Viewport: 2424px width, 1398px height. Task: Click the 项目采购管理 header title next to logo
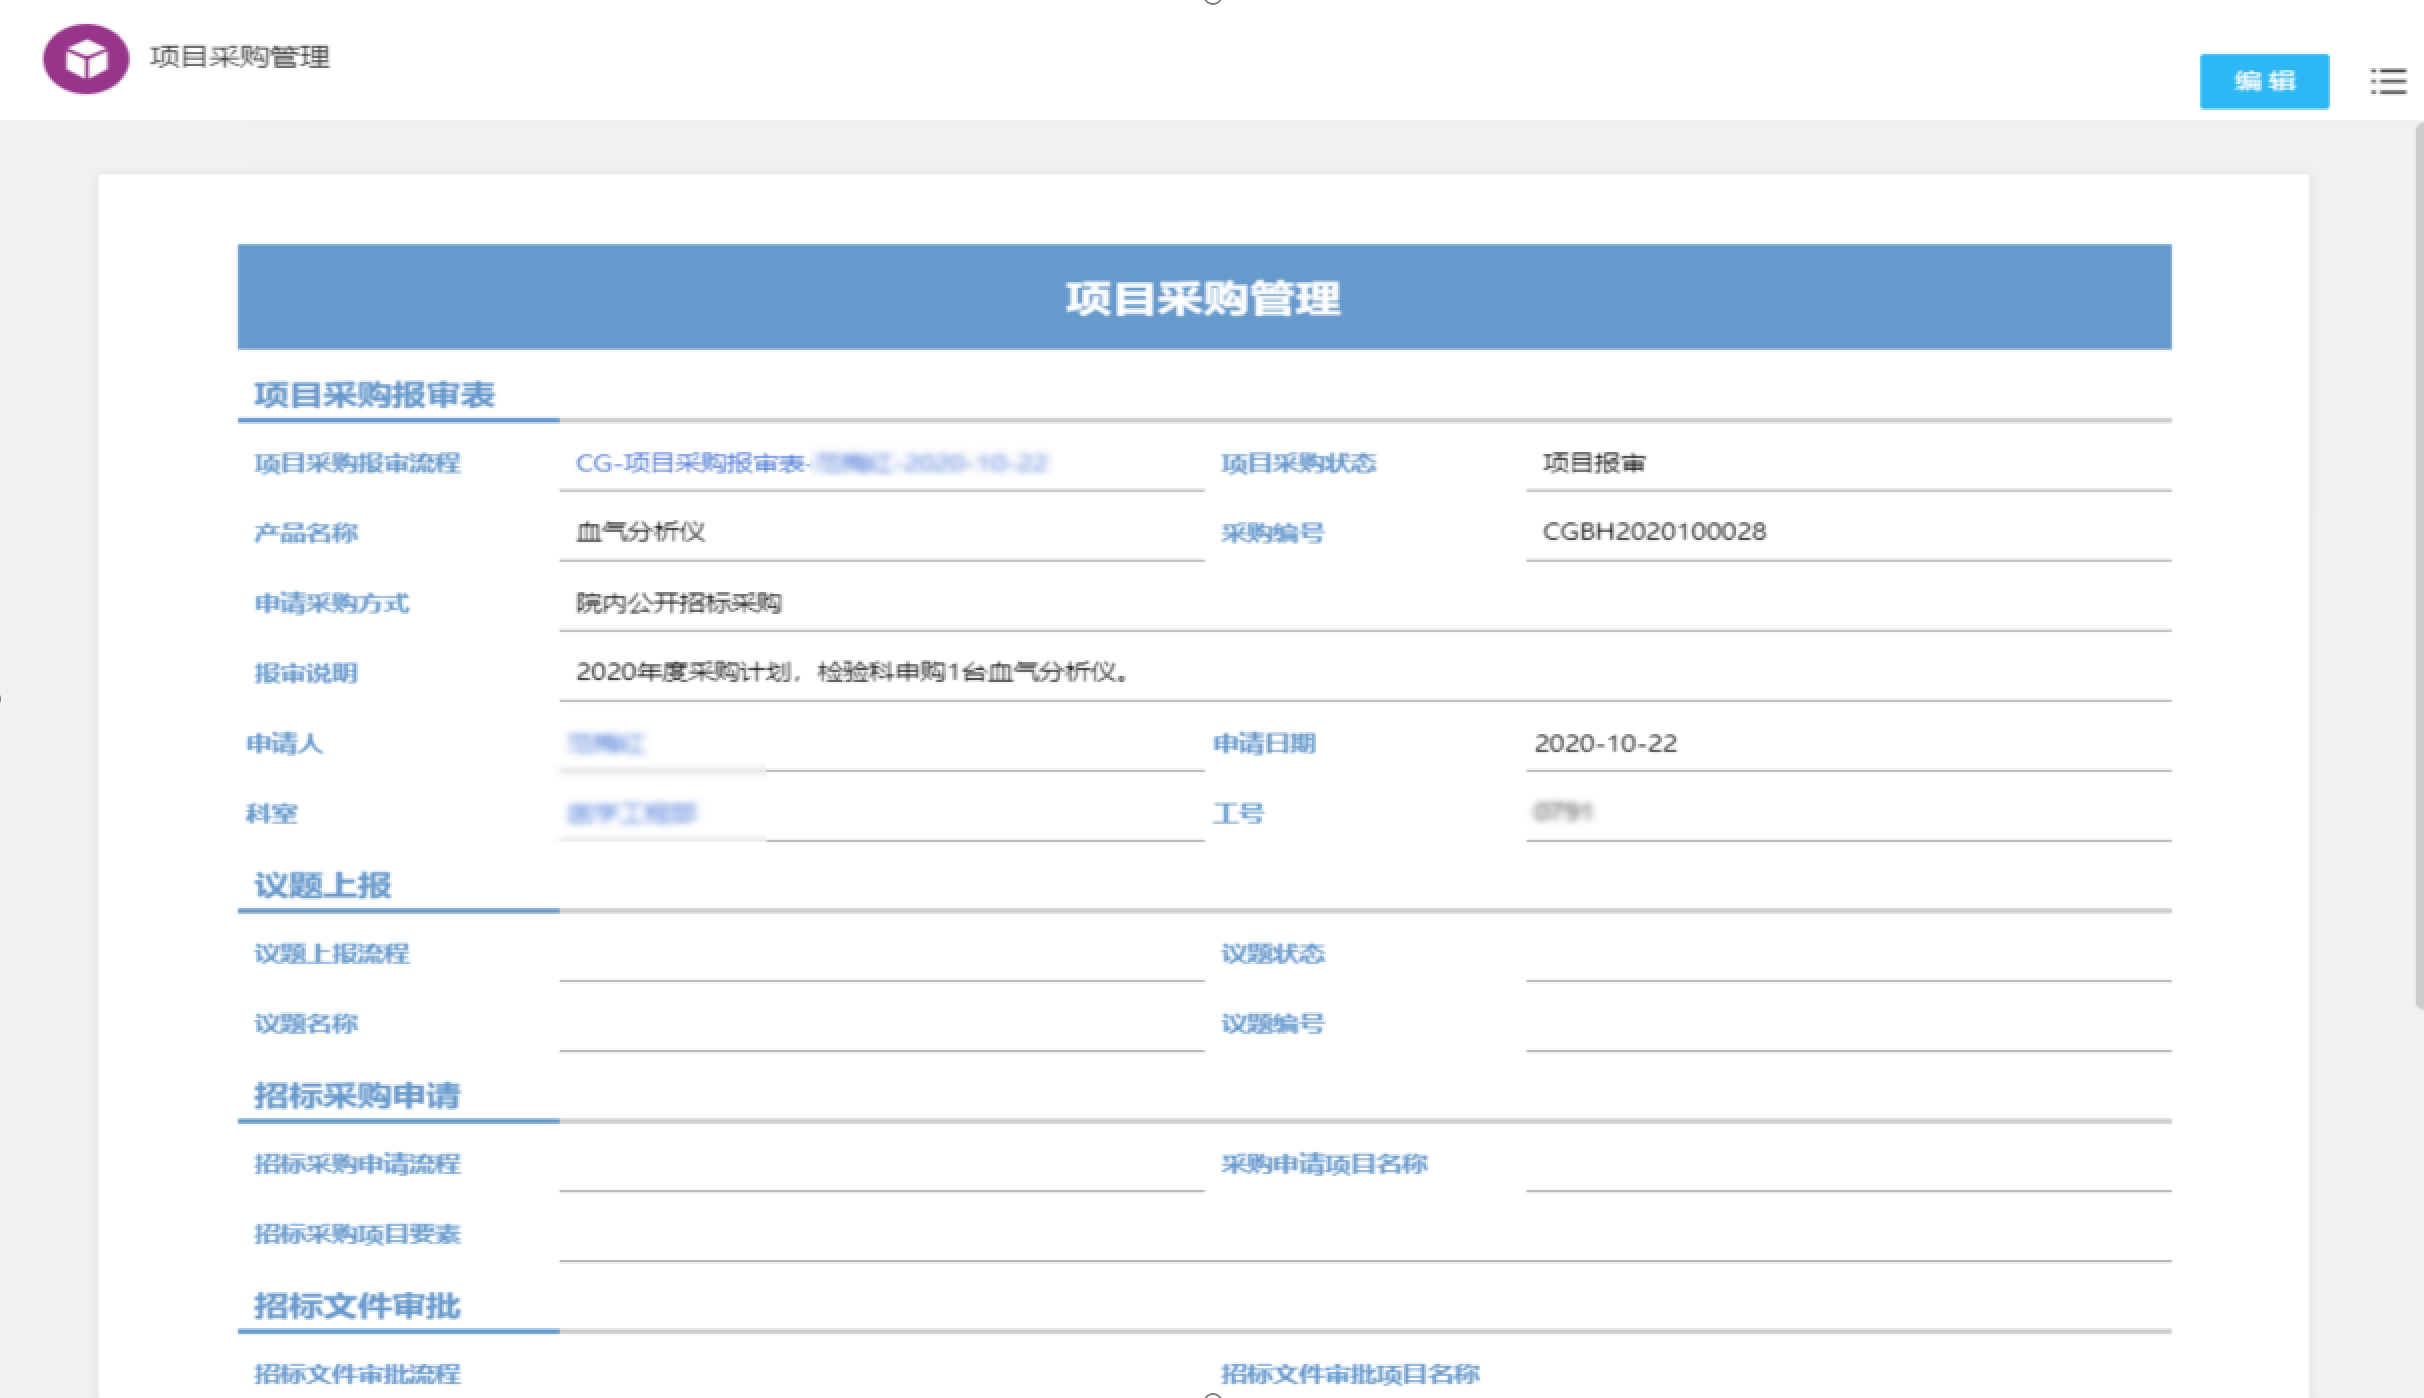coord(240,57)
